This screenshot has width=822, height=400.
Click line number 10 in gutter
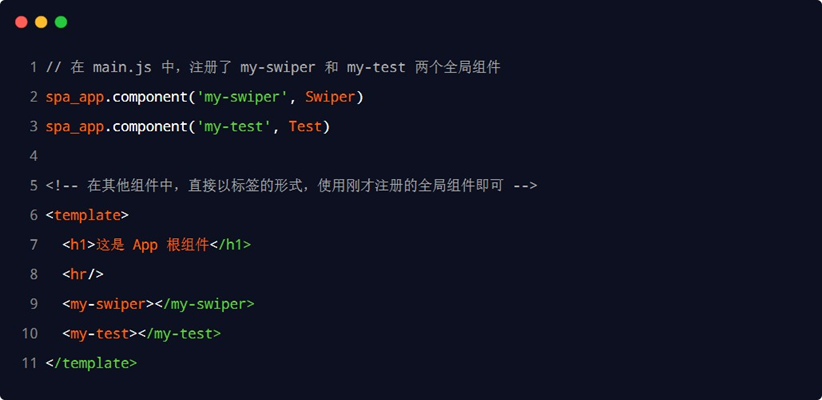(x=30, y=334)
